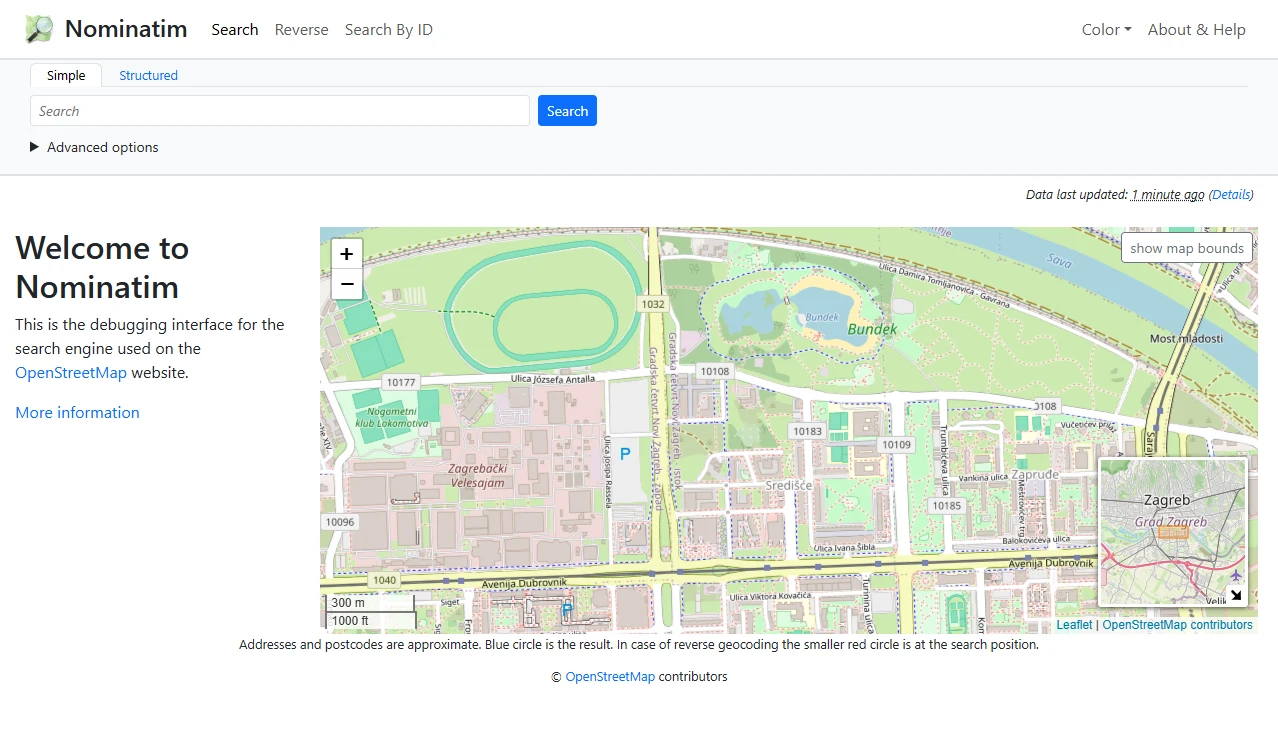Open the Leaflet attribution link

1074,625
